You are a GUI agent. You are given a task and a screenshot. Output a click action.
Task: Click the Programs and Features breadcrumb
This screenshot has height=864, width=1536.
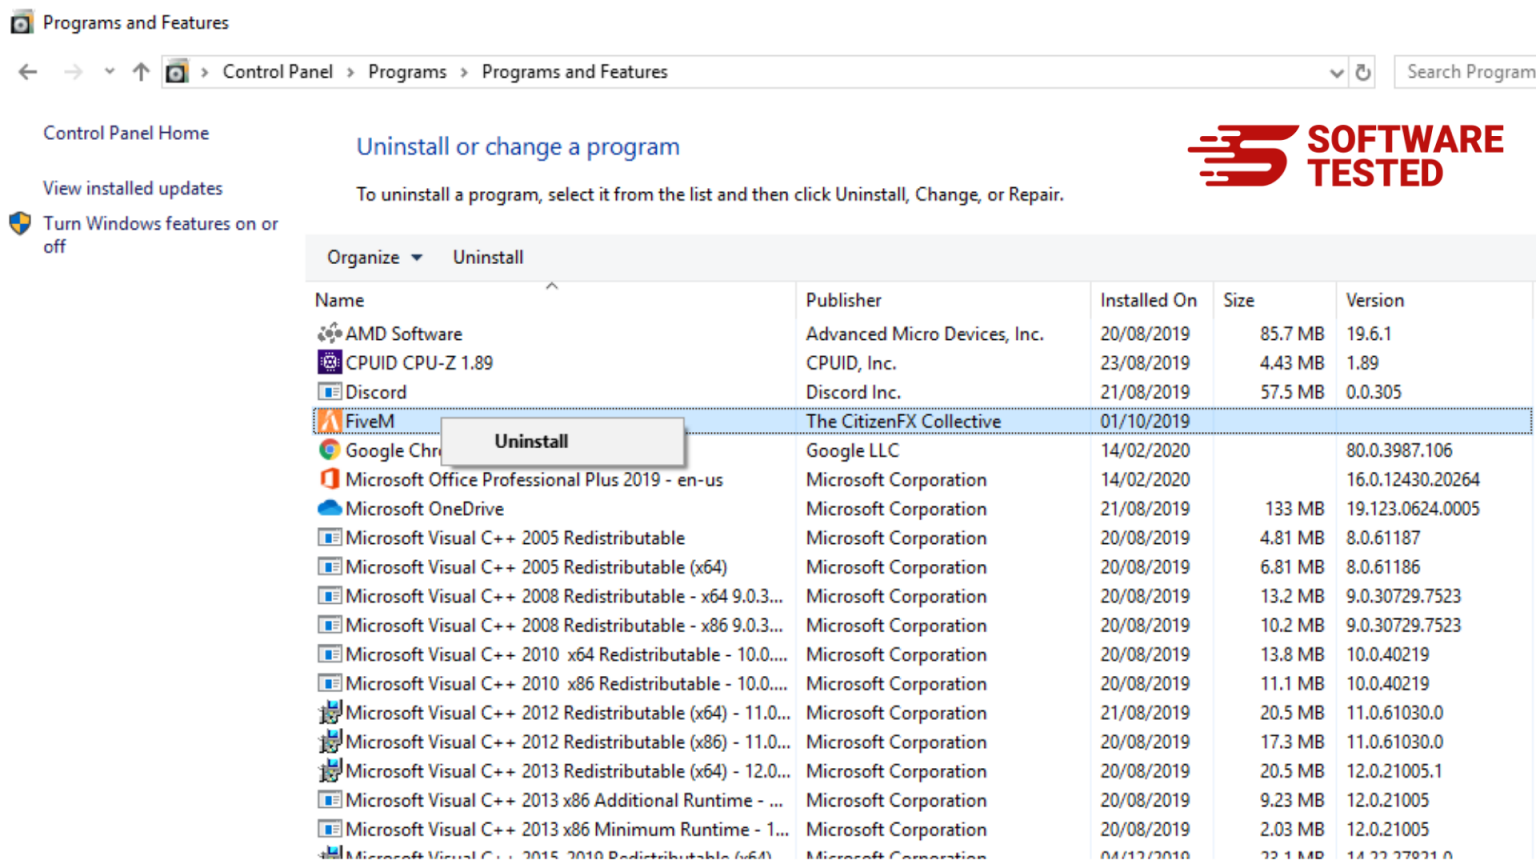point(575,72)
